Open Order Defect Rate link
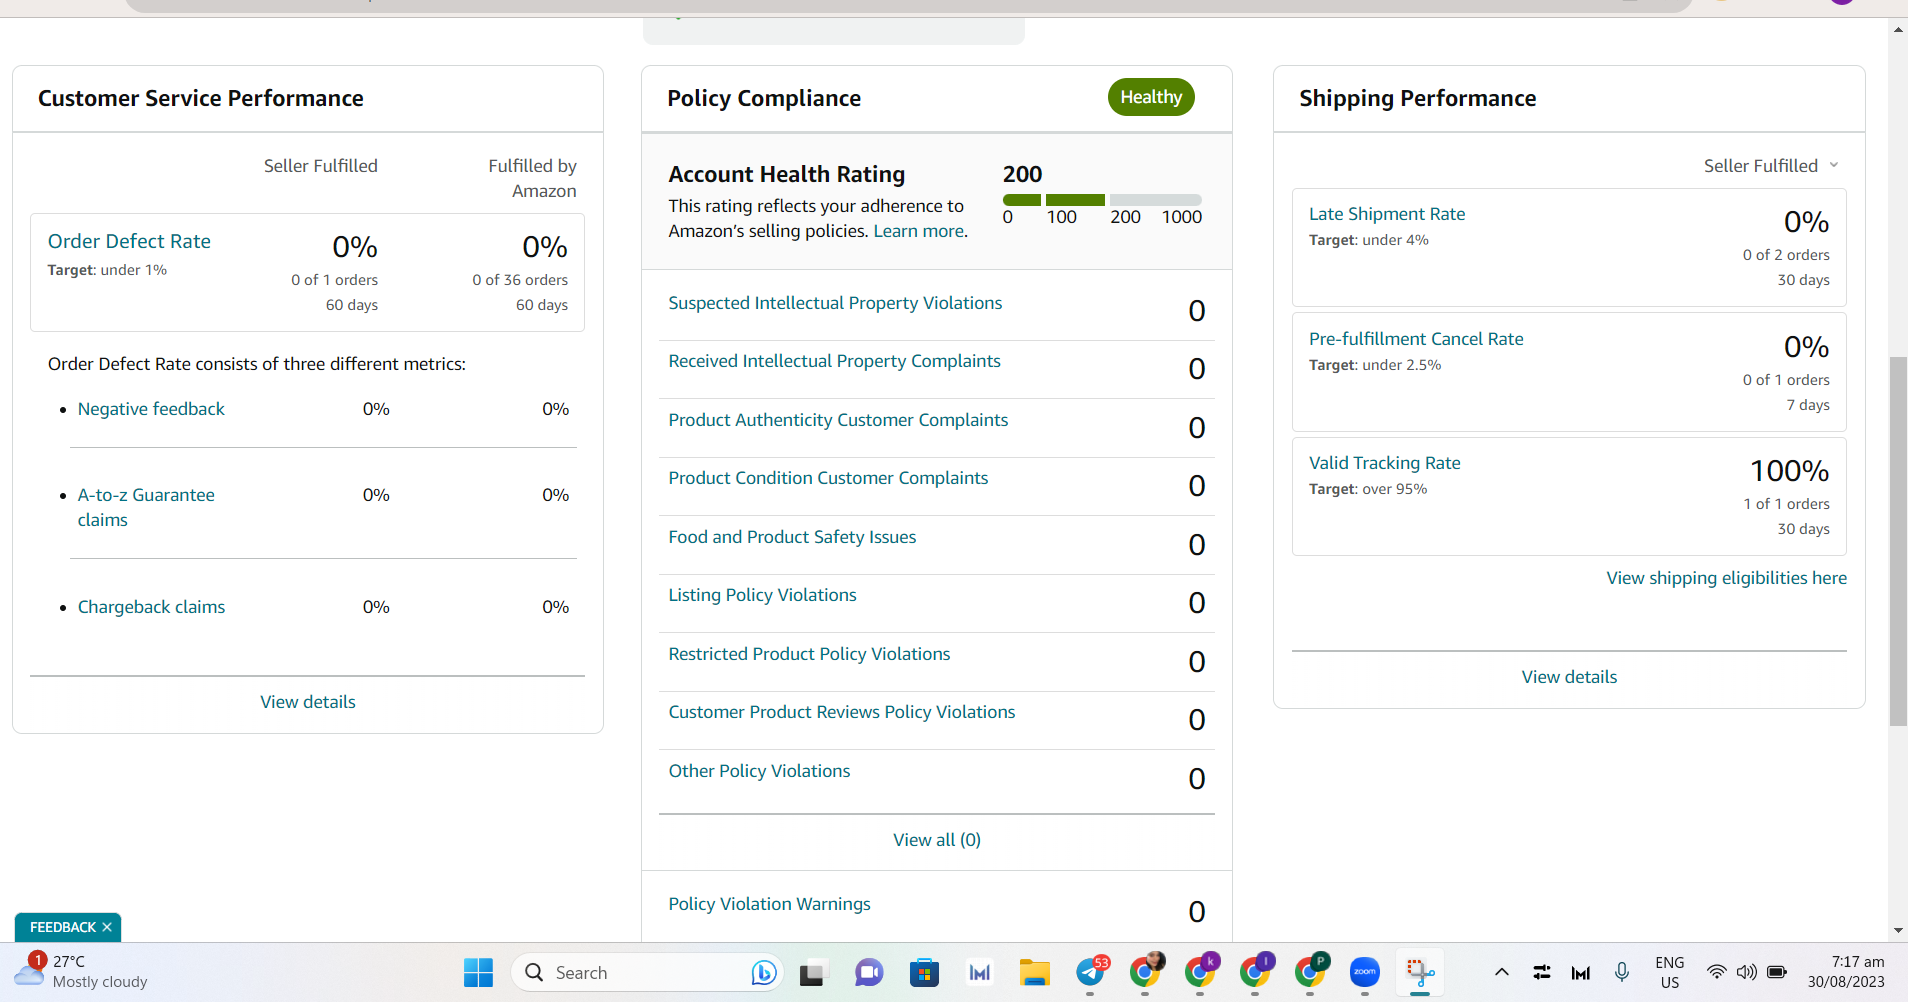The width and height of the screenshot is (1908, 1002). 129,241
